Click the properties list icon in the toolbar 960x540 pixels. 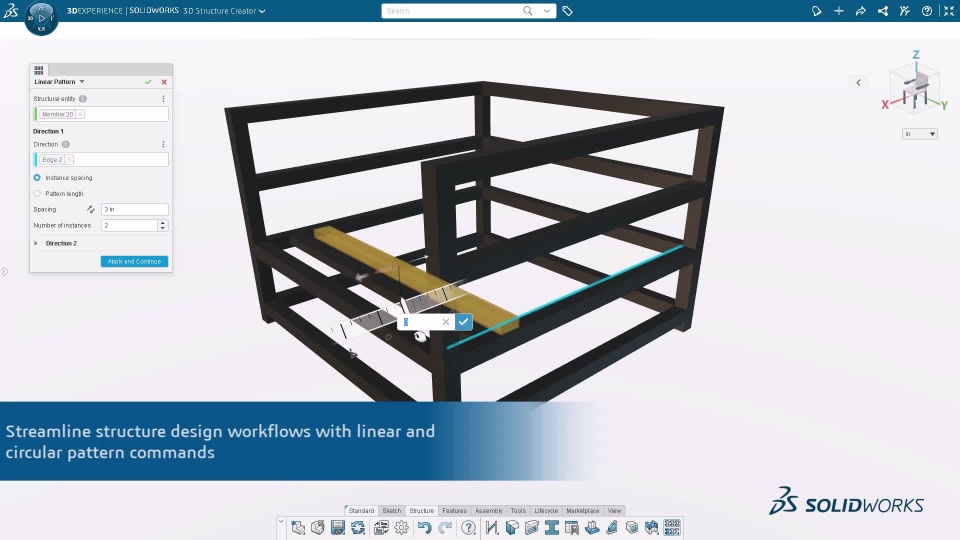point(381,527)
